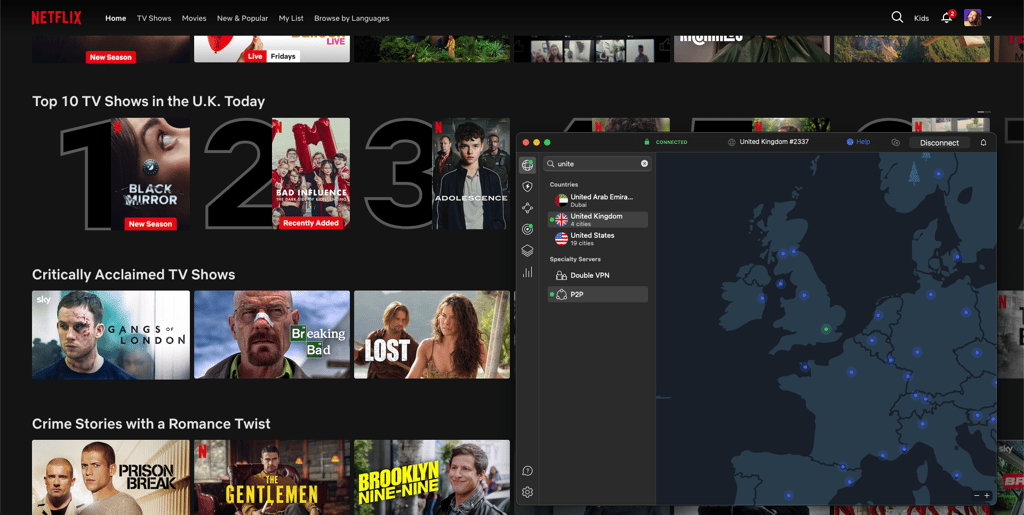Choose Double VPN specialty server

click(598, 275)
